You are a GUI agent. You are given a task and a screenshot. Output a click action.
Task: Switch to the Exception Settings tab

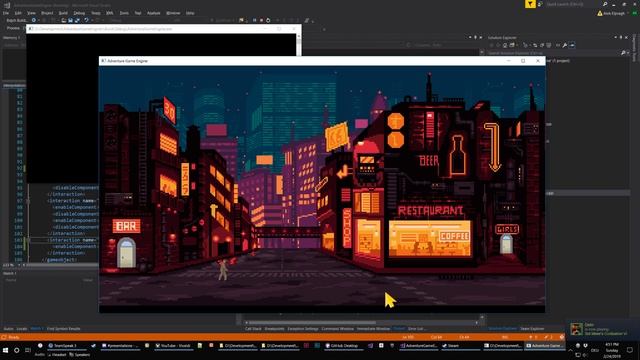(303, 329)
